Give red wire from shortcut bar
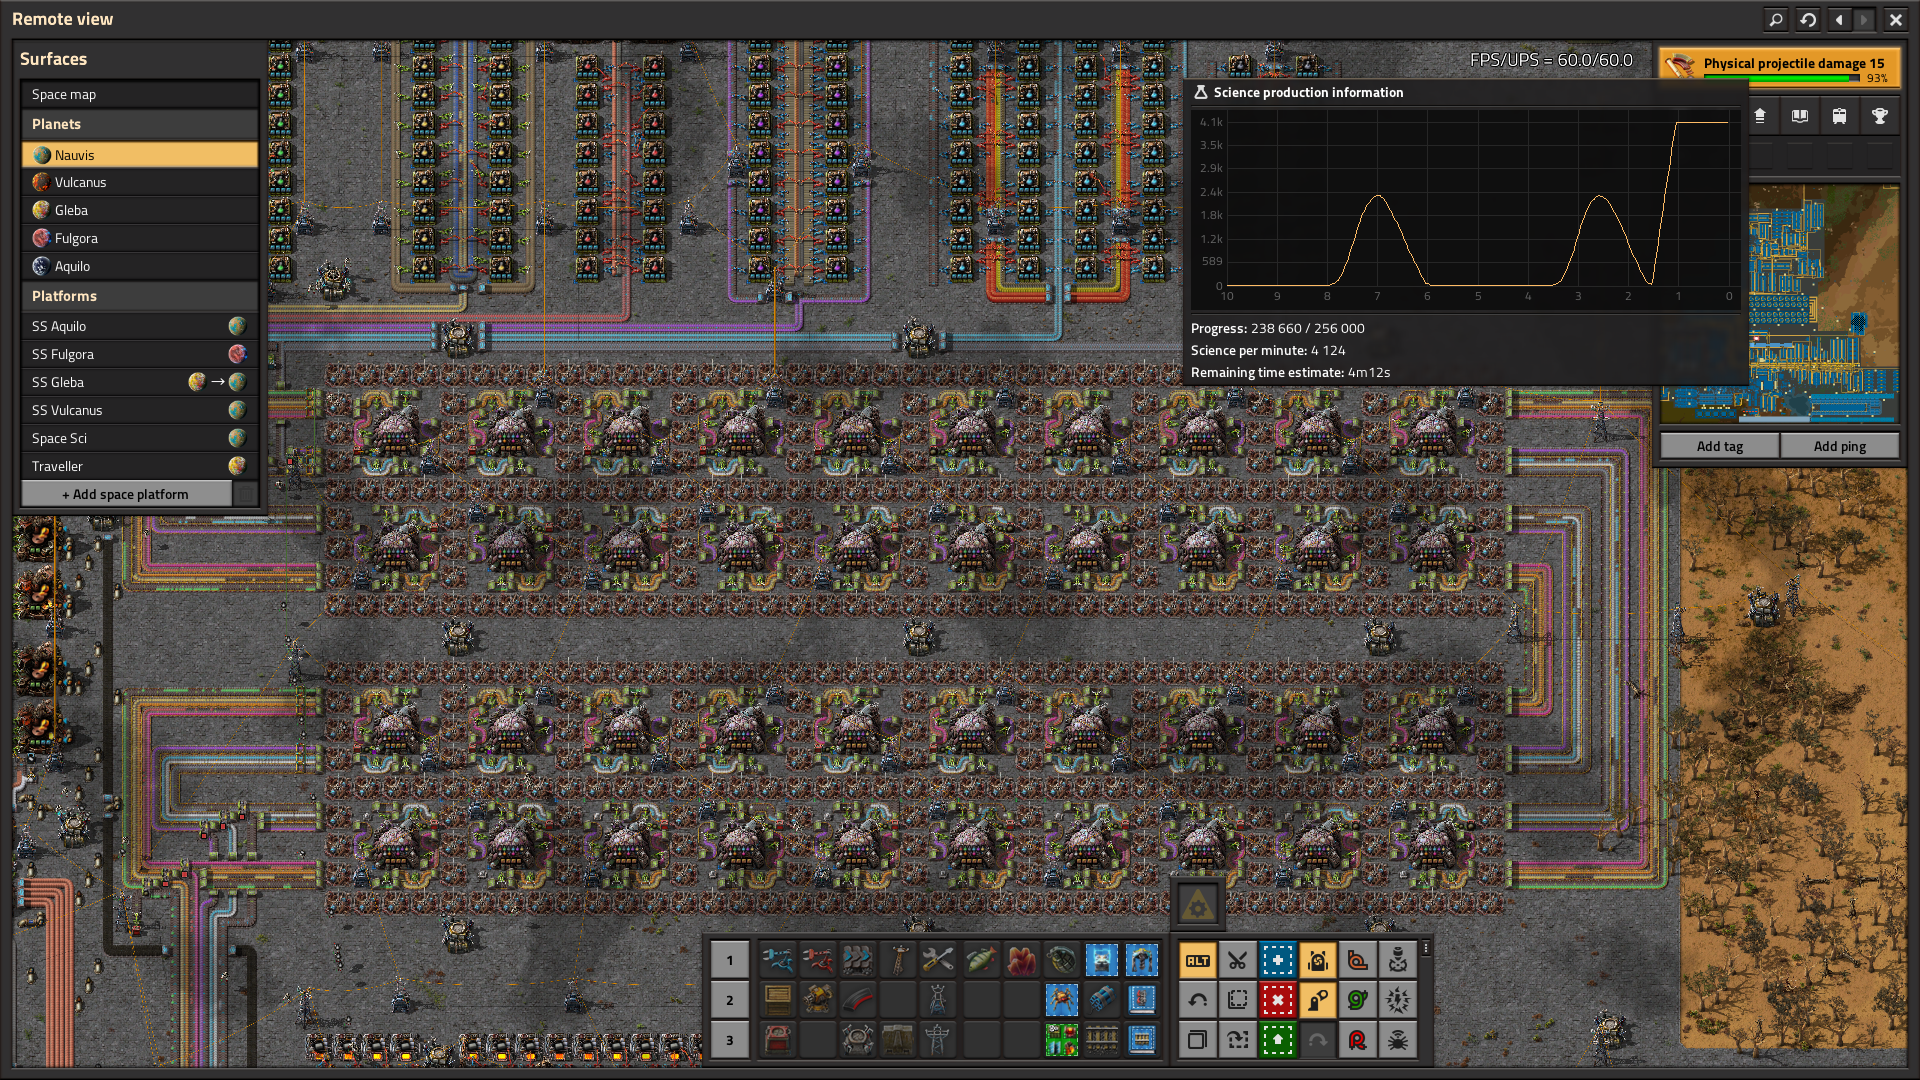Screen dimensions: 1920x1080 pos(1357,1040)
